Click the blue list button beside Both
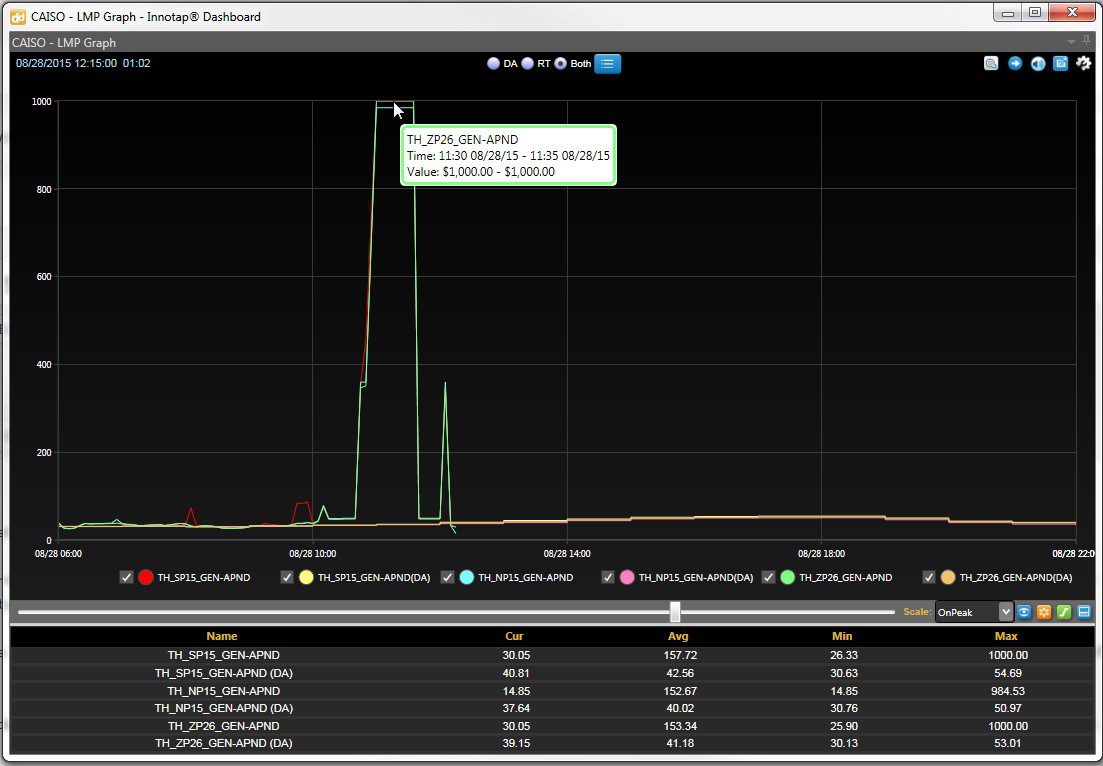Screen dimensions: 1103x766 [x=608, y=64]
